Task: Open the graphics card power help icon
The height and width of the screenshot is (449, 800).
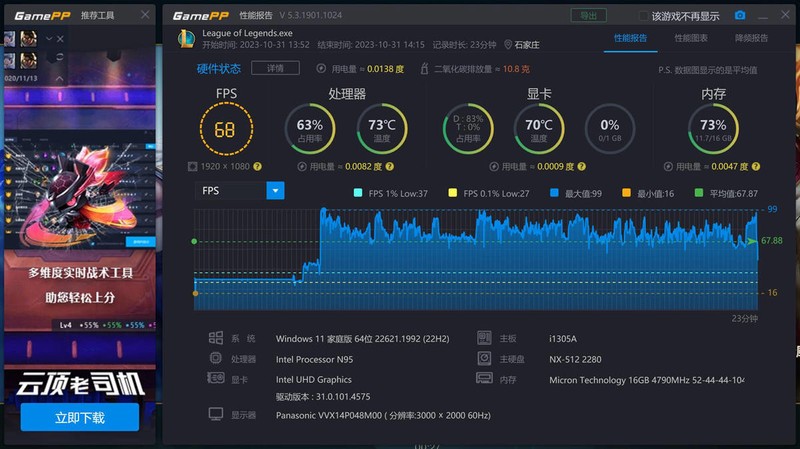Action: coord(582,166)
